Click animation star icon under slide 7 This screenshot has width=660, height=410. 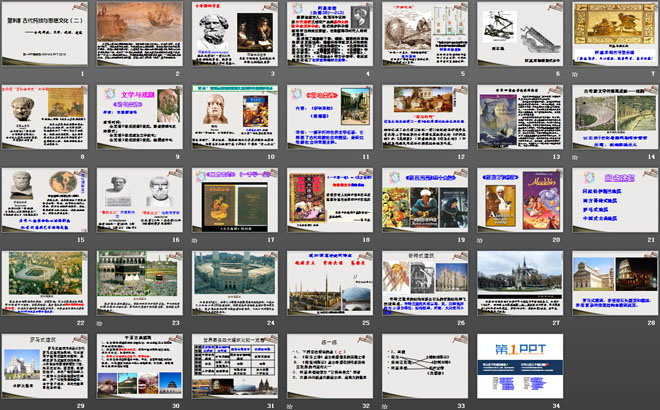pyautogui.click(x=575, y=74)
